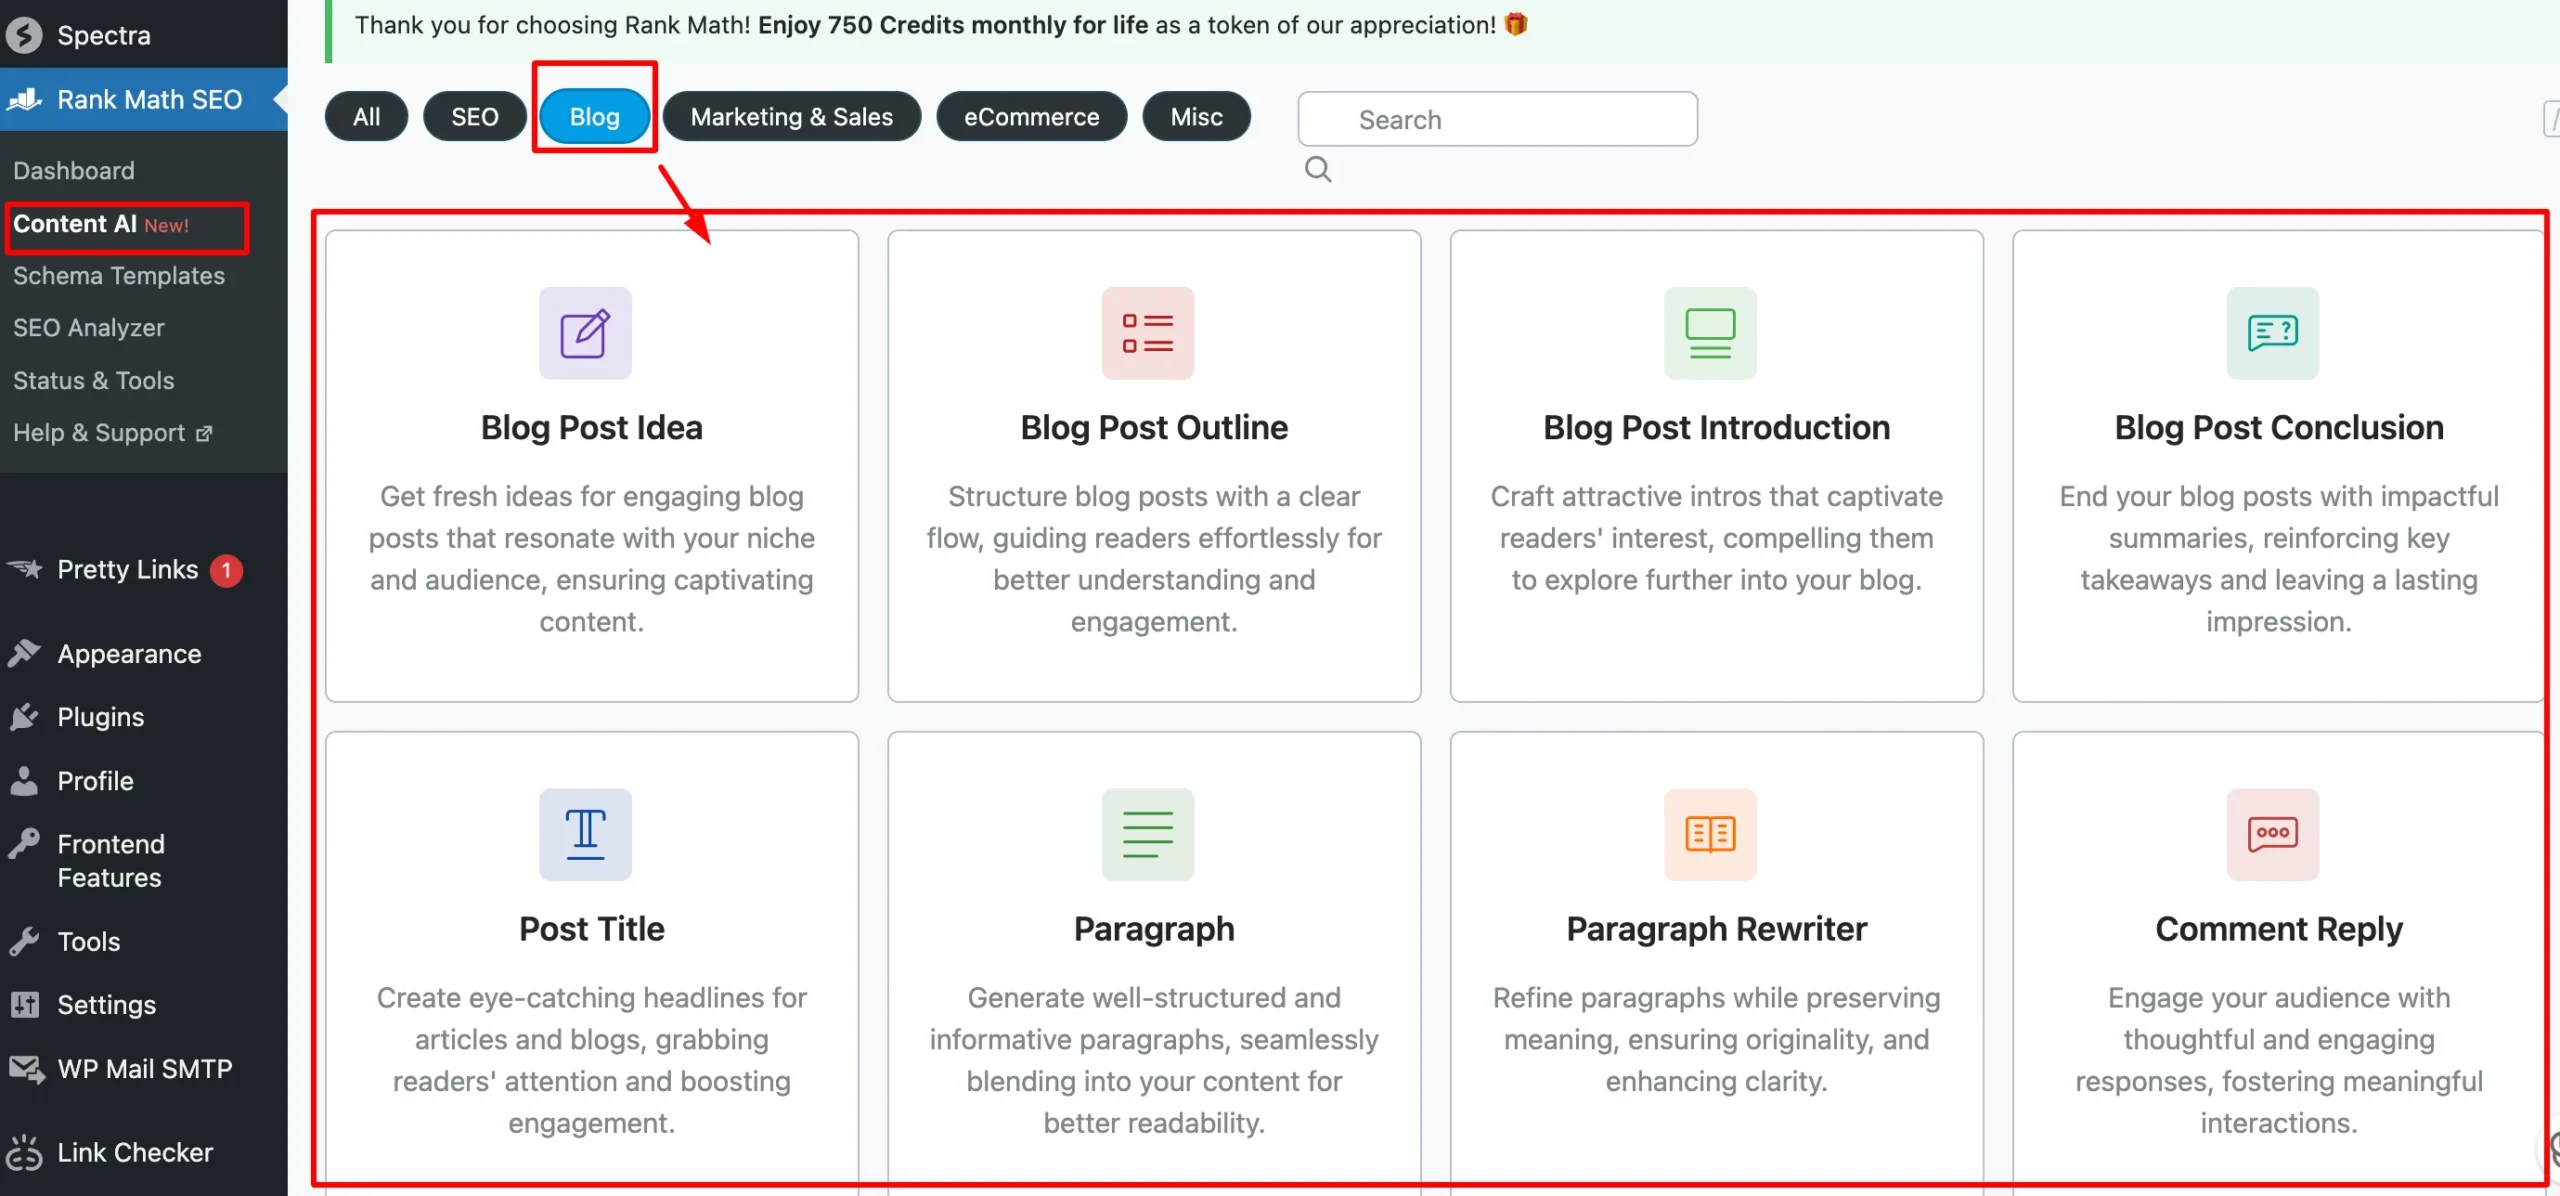Open Status & Tools from the sidebar

point(93,380)
